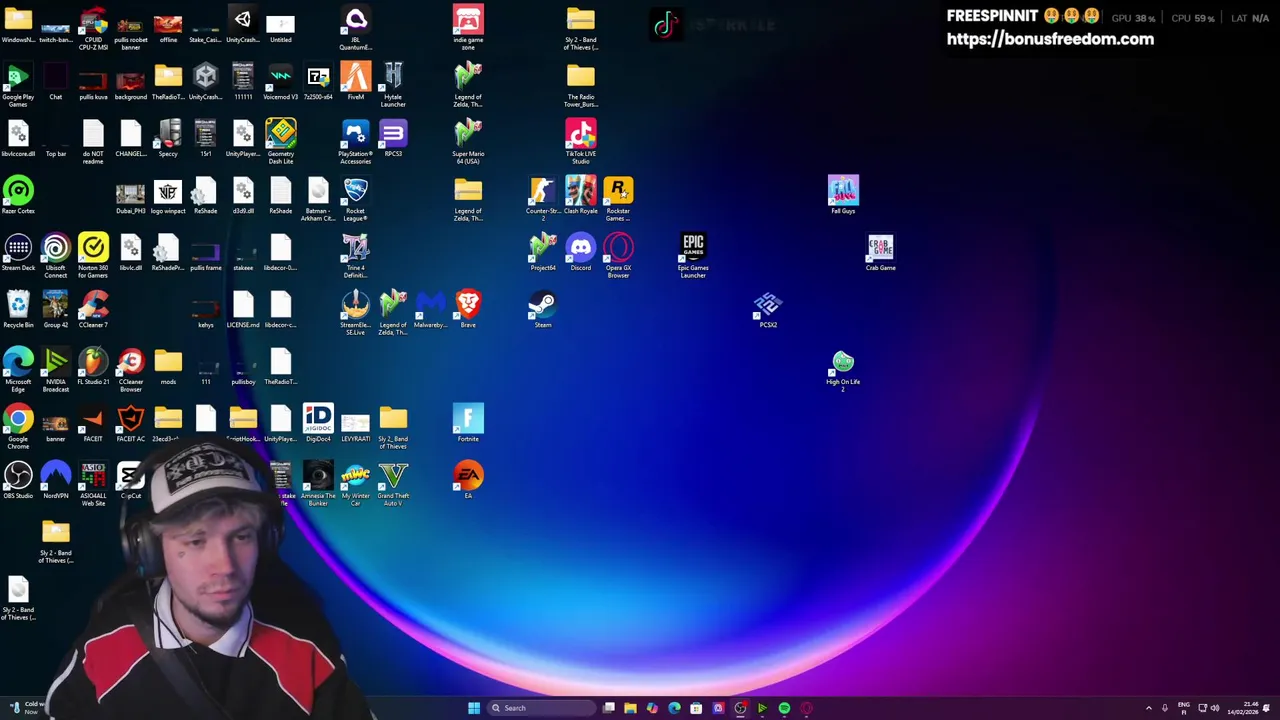1280x720 pixels.
Task: Select the JBL QuantumEngine icon
Action: [x=356, y=28]
